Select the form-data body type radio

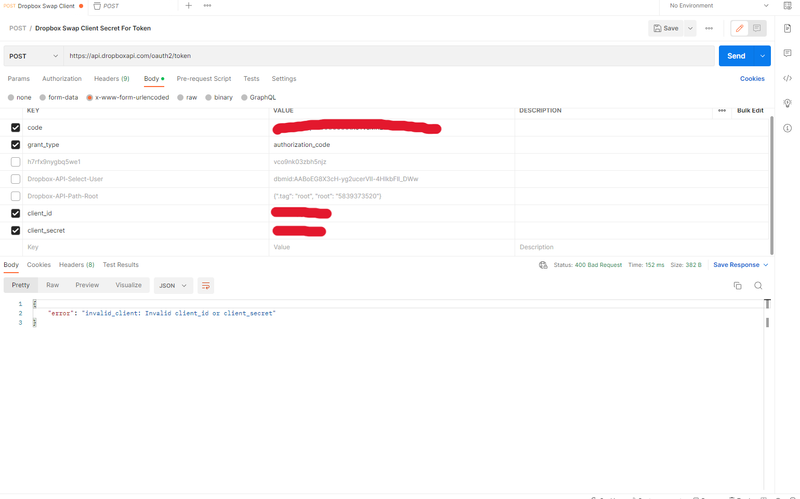pyautogui.click(x=42, y=97)
